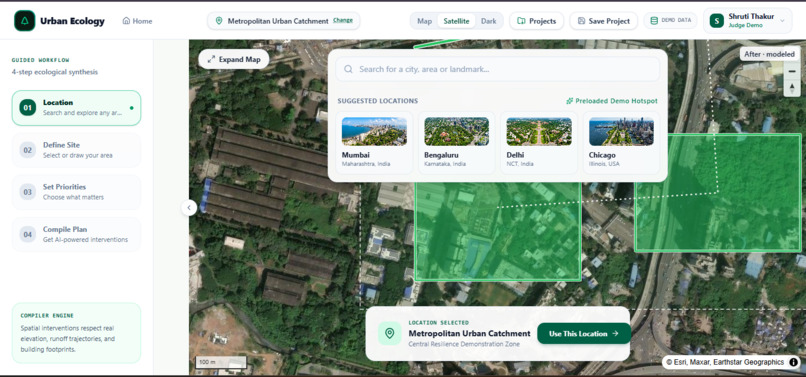Open the Projects button
The image size is (806, 377).
(x=537, y=21)
